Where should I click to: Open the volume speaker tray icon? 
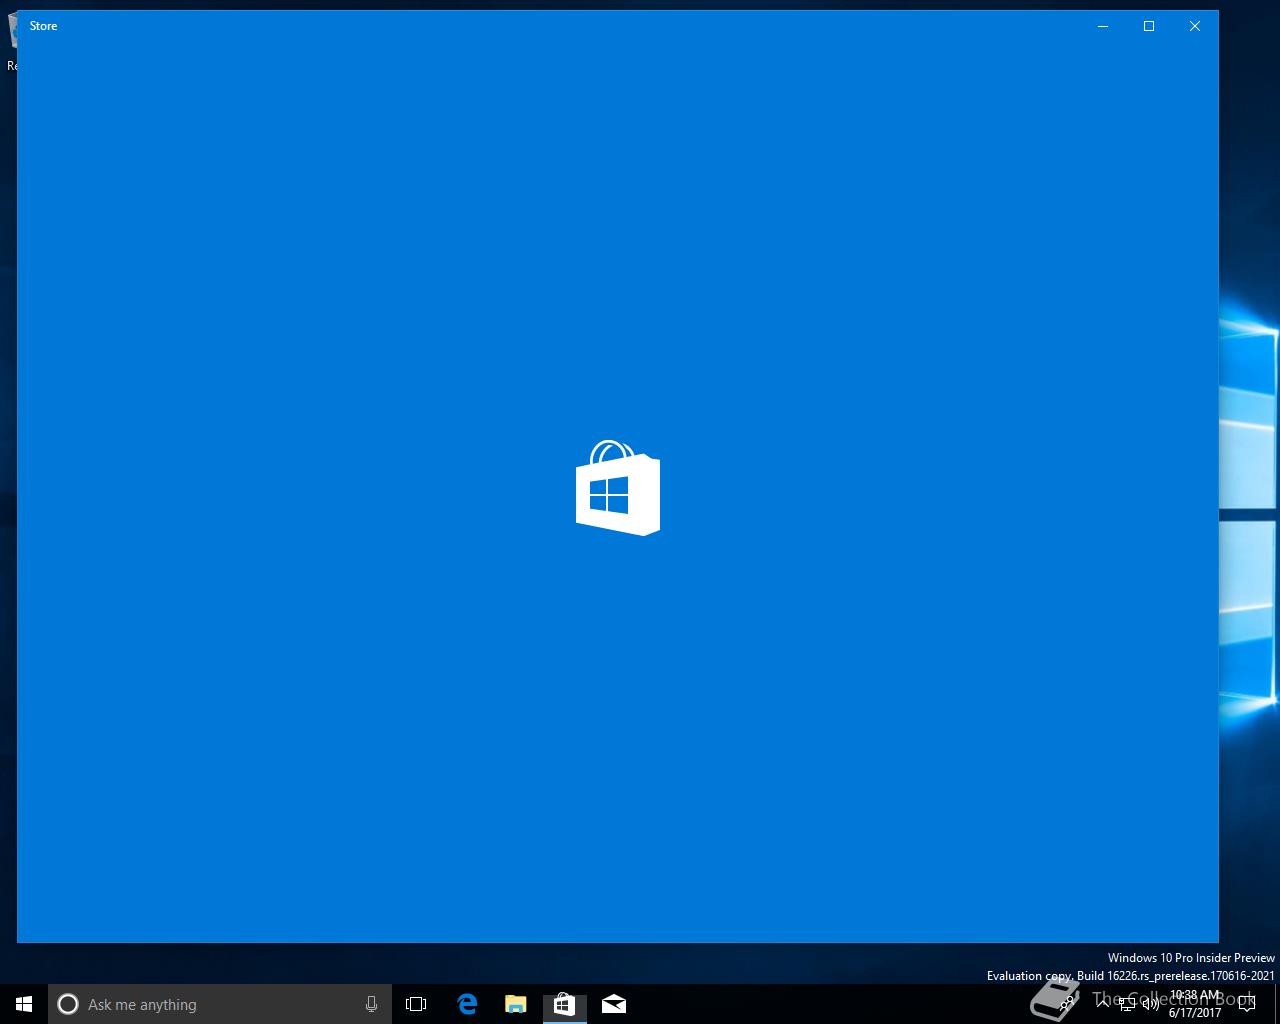point(1151,1004)
